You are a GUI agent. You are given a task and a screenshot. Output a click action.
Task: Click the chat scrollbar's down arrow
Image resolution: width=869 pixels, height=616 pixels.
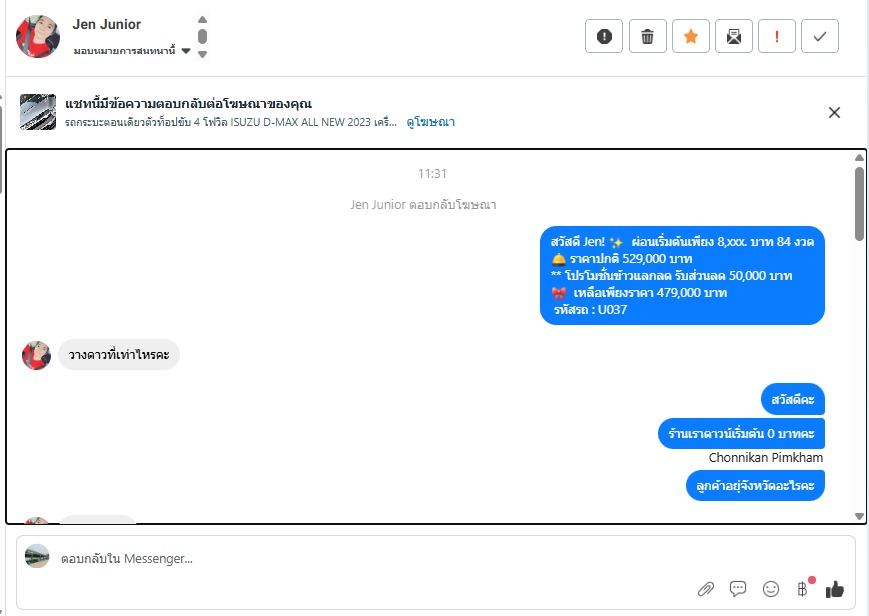pos(860,516)
